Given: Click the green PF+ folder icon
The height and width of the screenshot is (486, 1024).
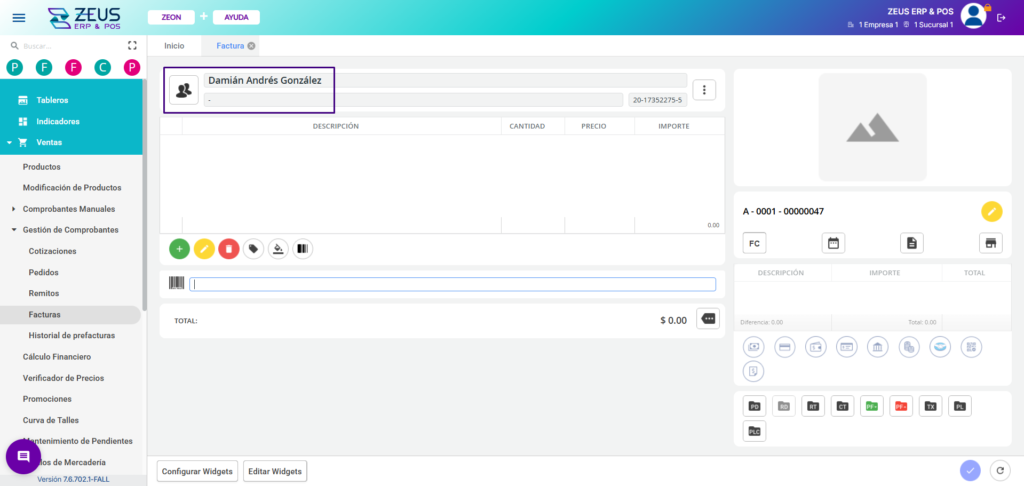Looking at the screenshot, I should pos(871,406).
